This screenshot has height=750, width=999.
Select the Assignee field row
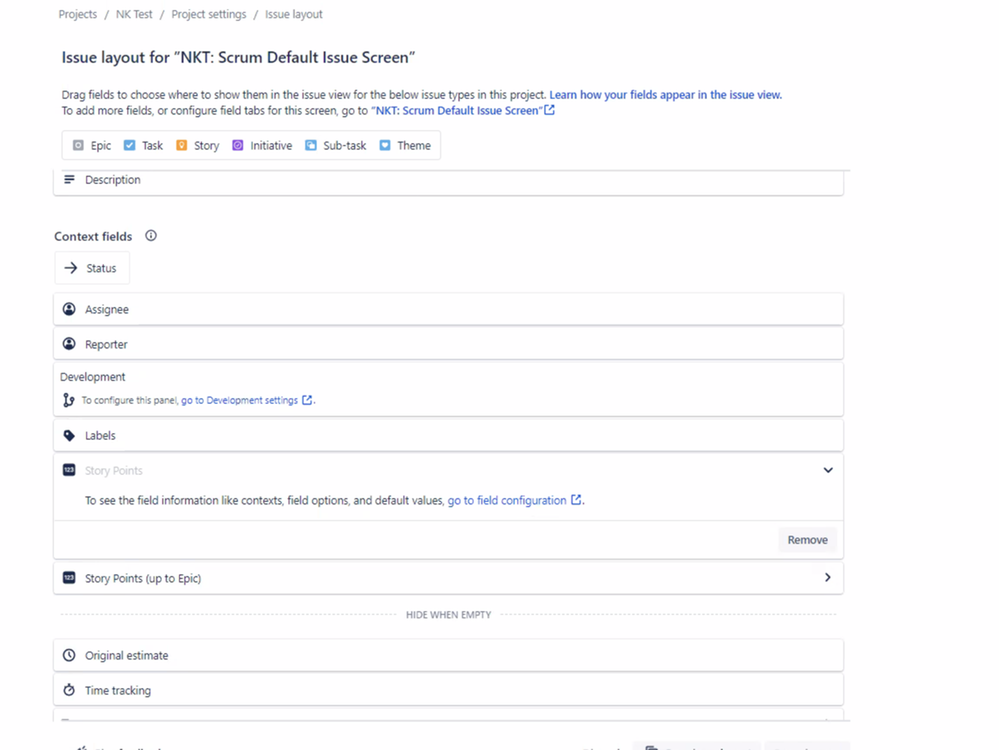[x=449, y=309]
